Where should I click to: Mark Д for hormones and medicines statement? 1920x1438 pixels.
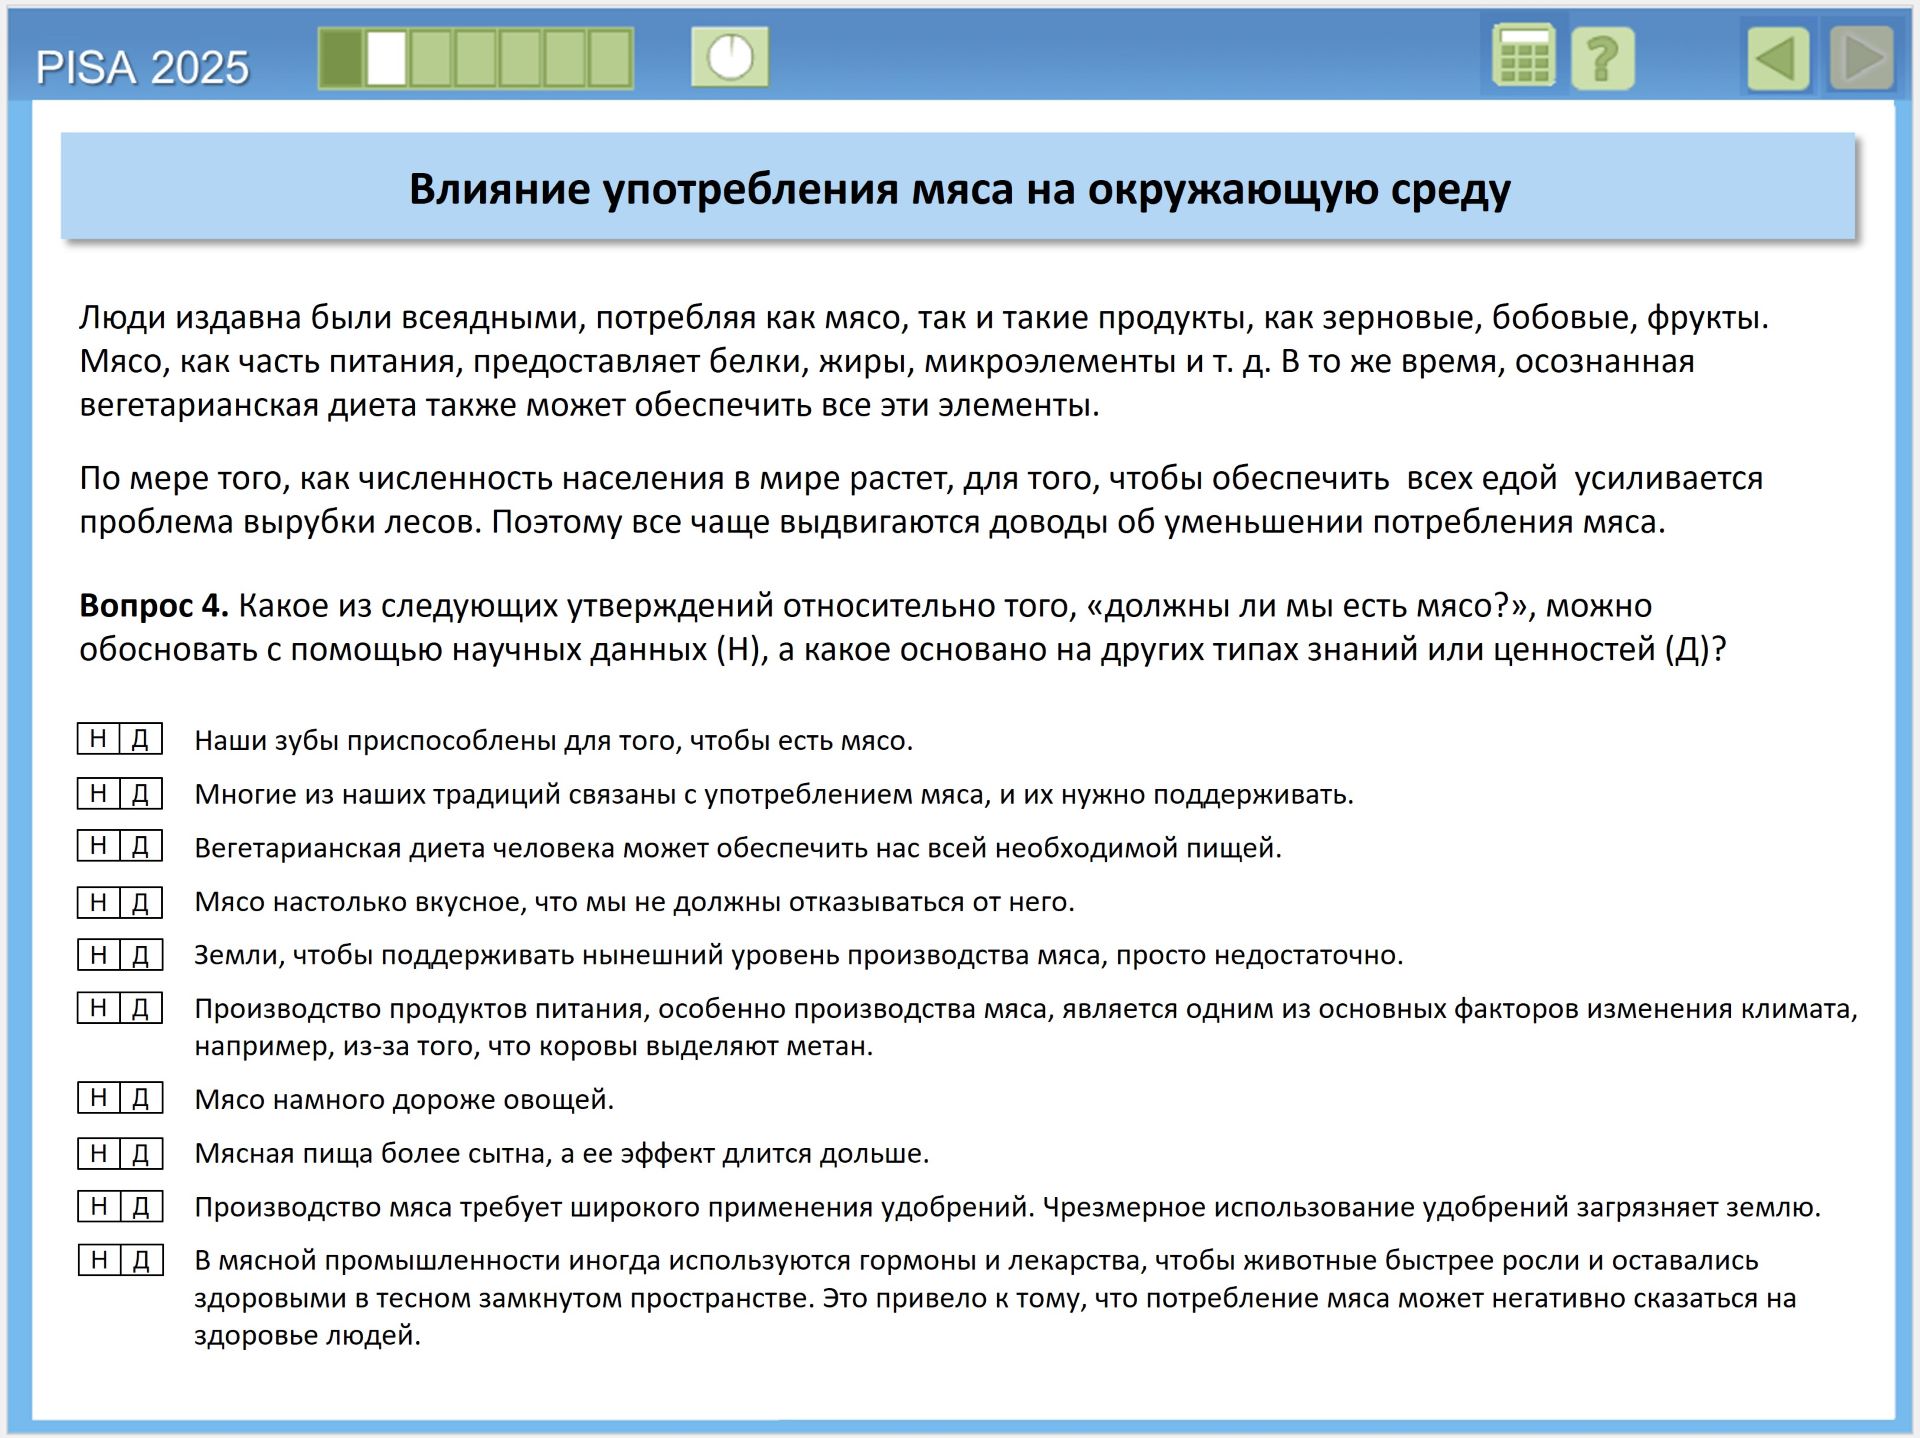tap(141, 1260)
